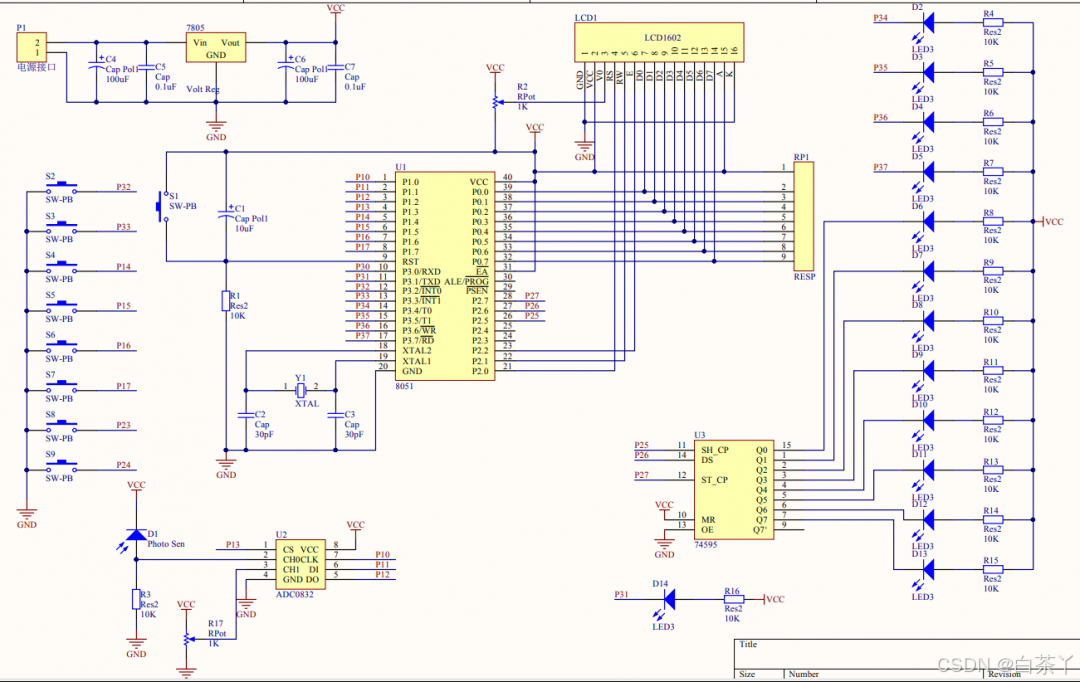Select the U2 ADC0832 chip
Viewport: 1080px width, 682px height.
pos(301,564)
